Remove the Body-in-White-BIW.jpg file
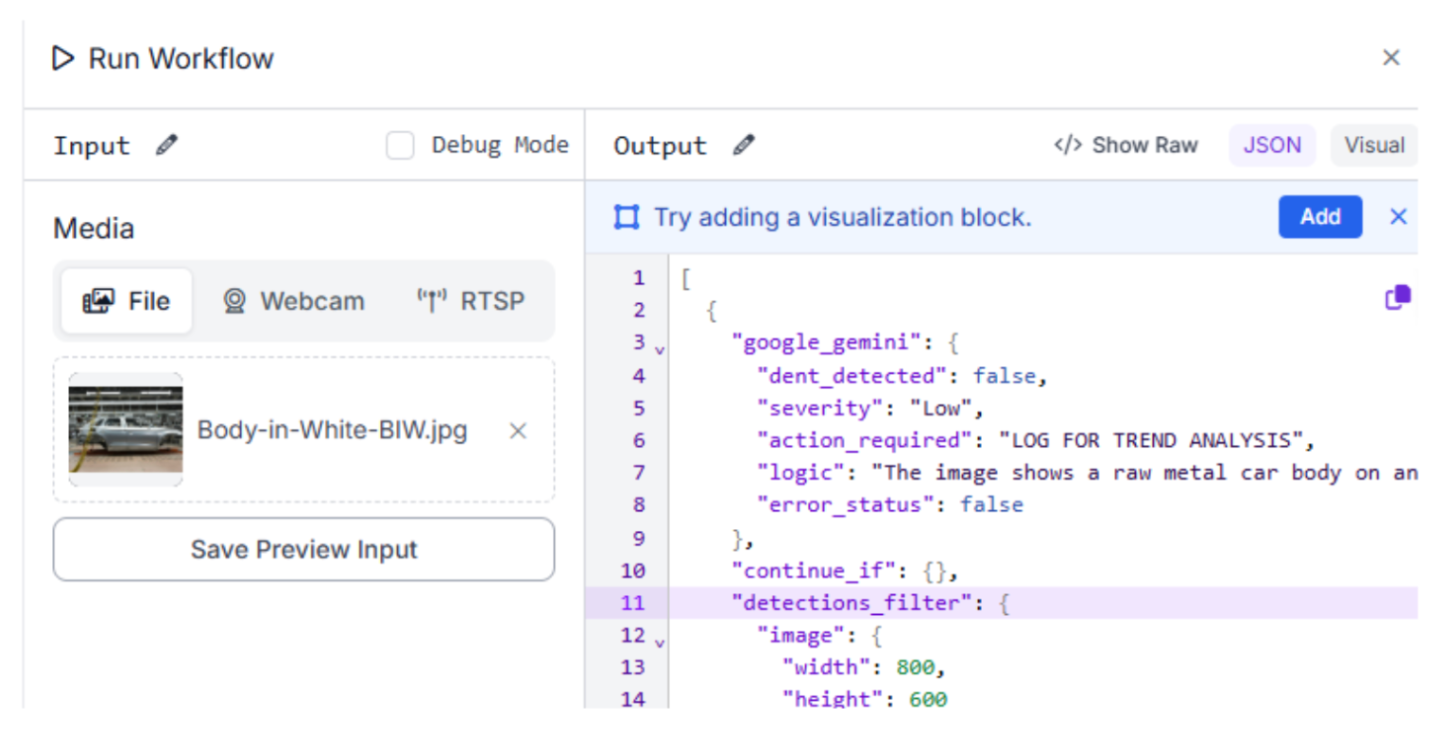This screenshot has width=1444, height=746. pyautogui.click(x=518, y=431)
